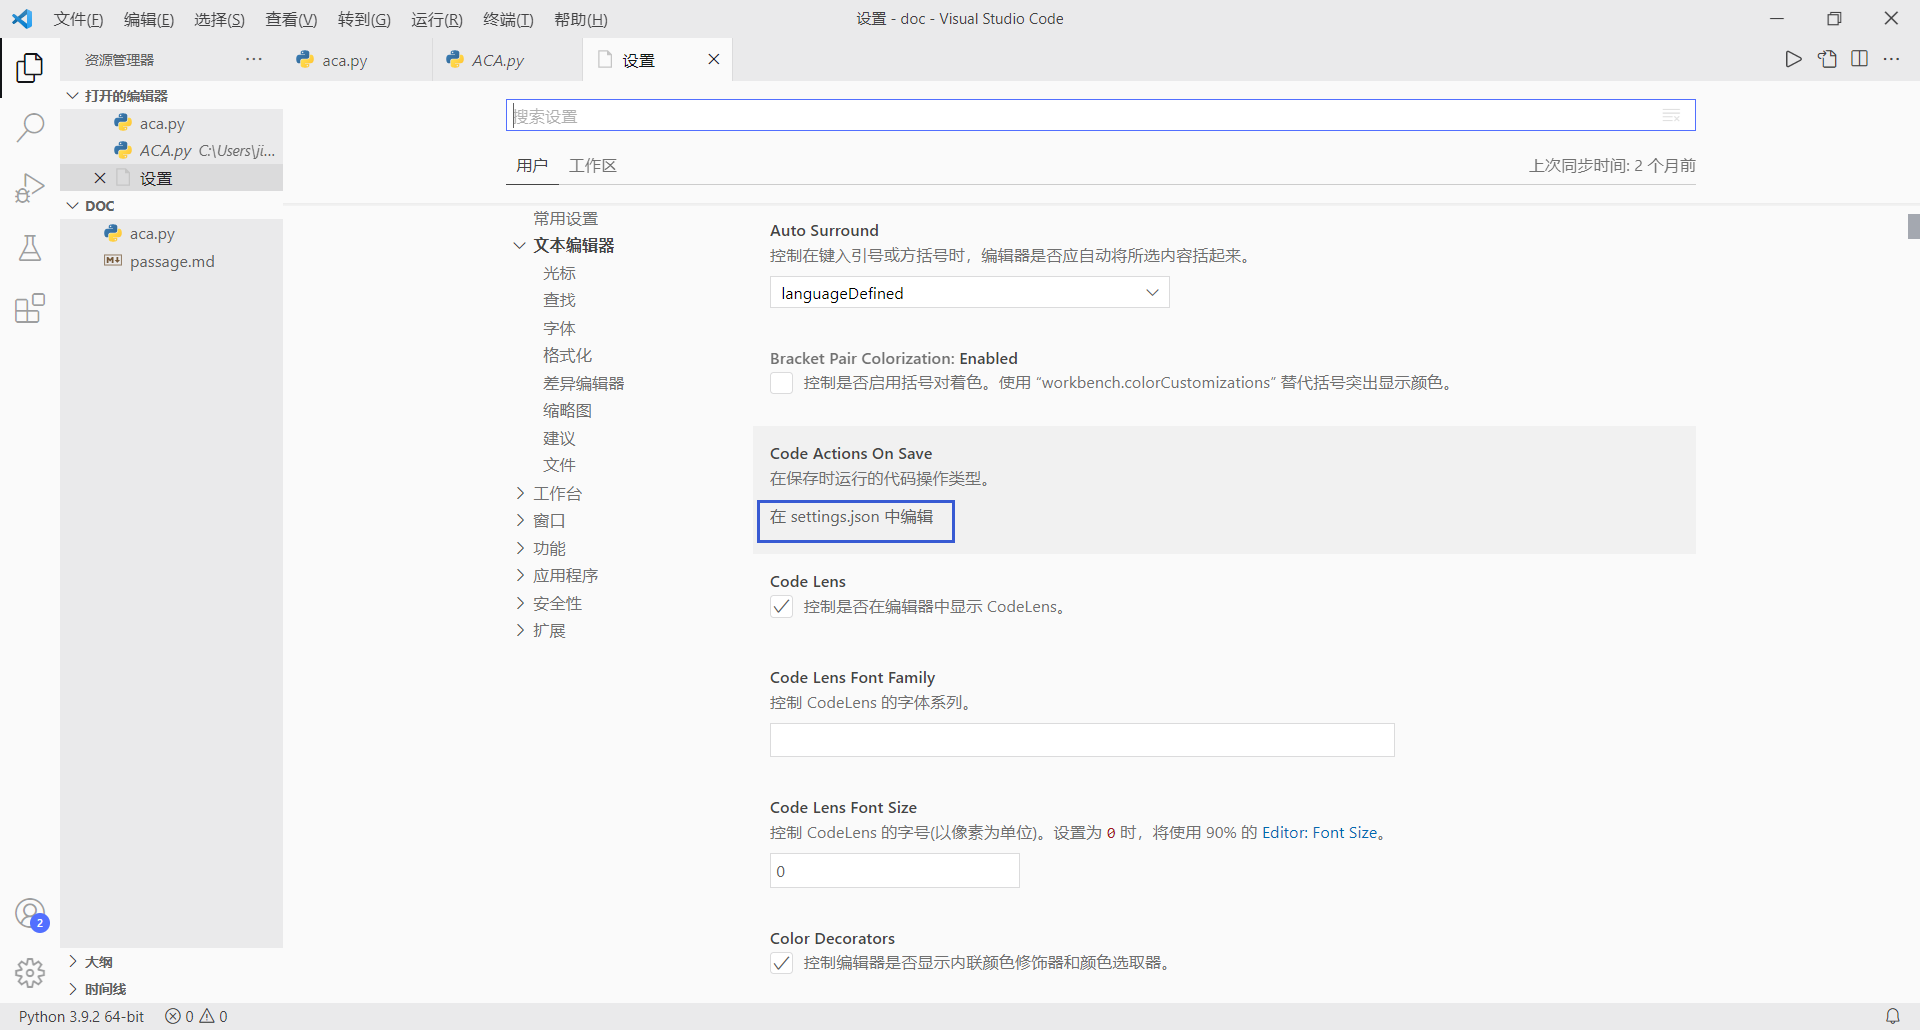Open the 终端(T) menu
Viewport: 1920px width, 1030px height.
508,19
